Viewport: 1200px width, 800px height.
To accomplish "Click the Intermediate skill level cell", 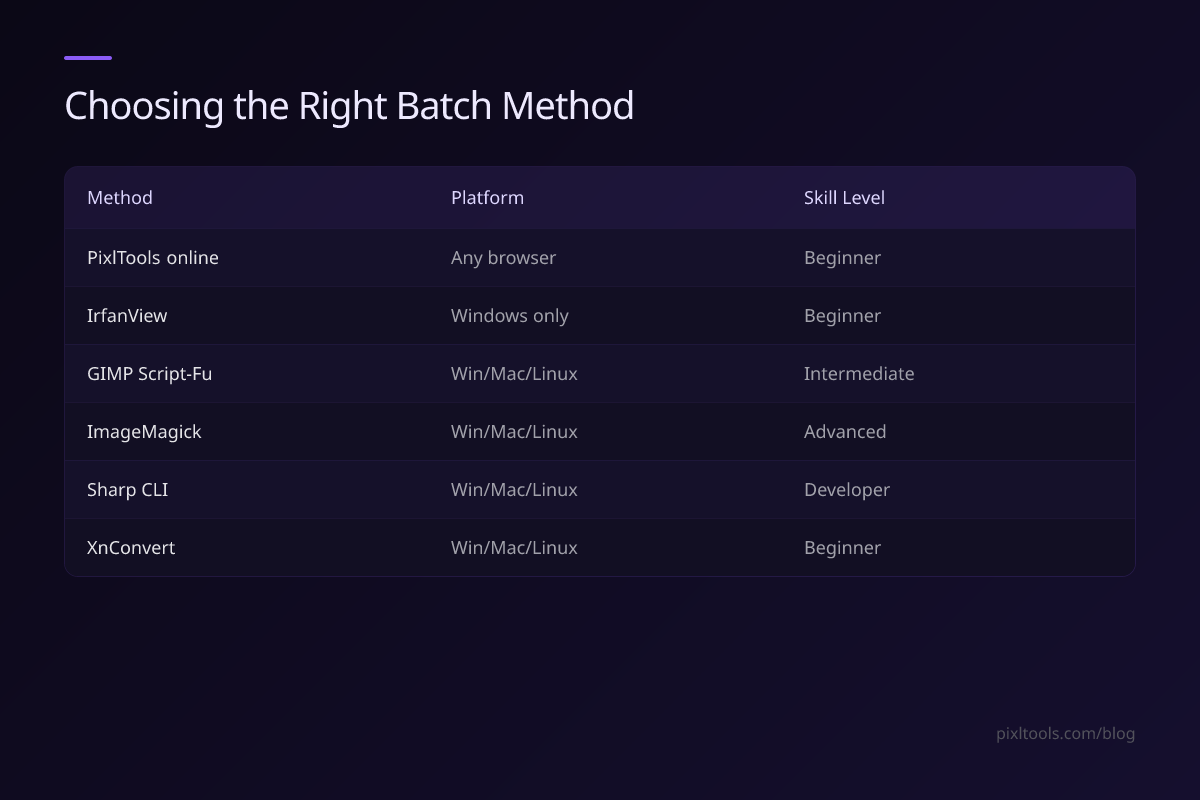I will click(859, 374).
